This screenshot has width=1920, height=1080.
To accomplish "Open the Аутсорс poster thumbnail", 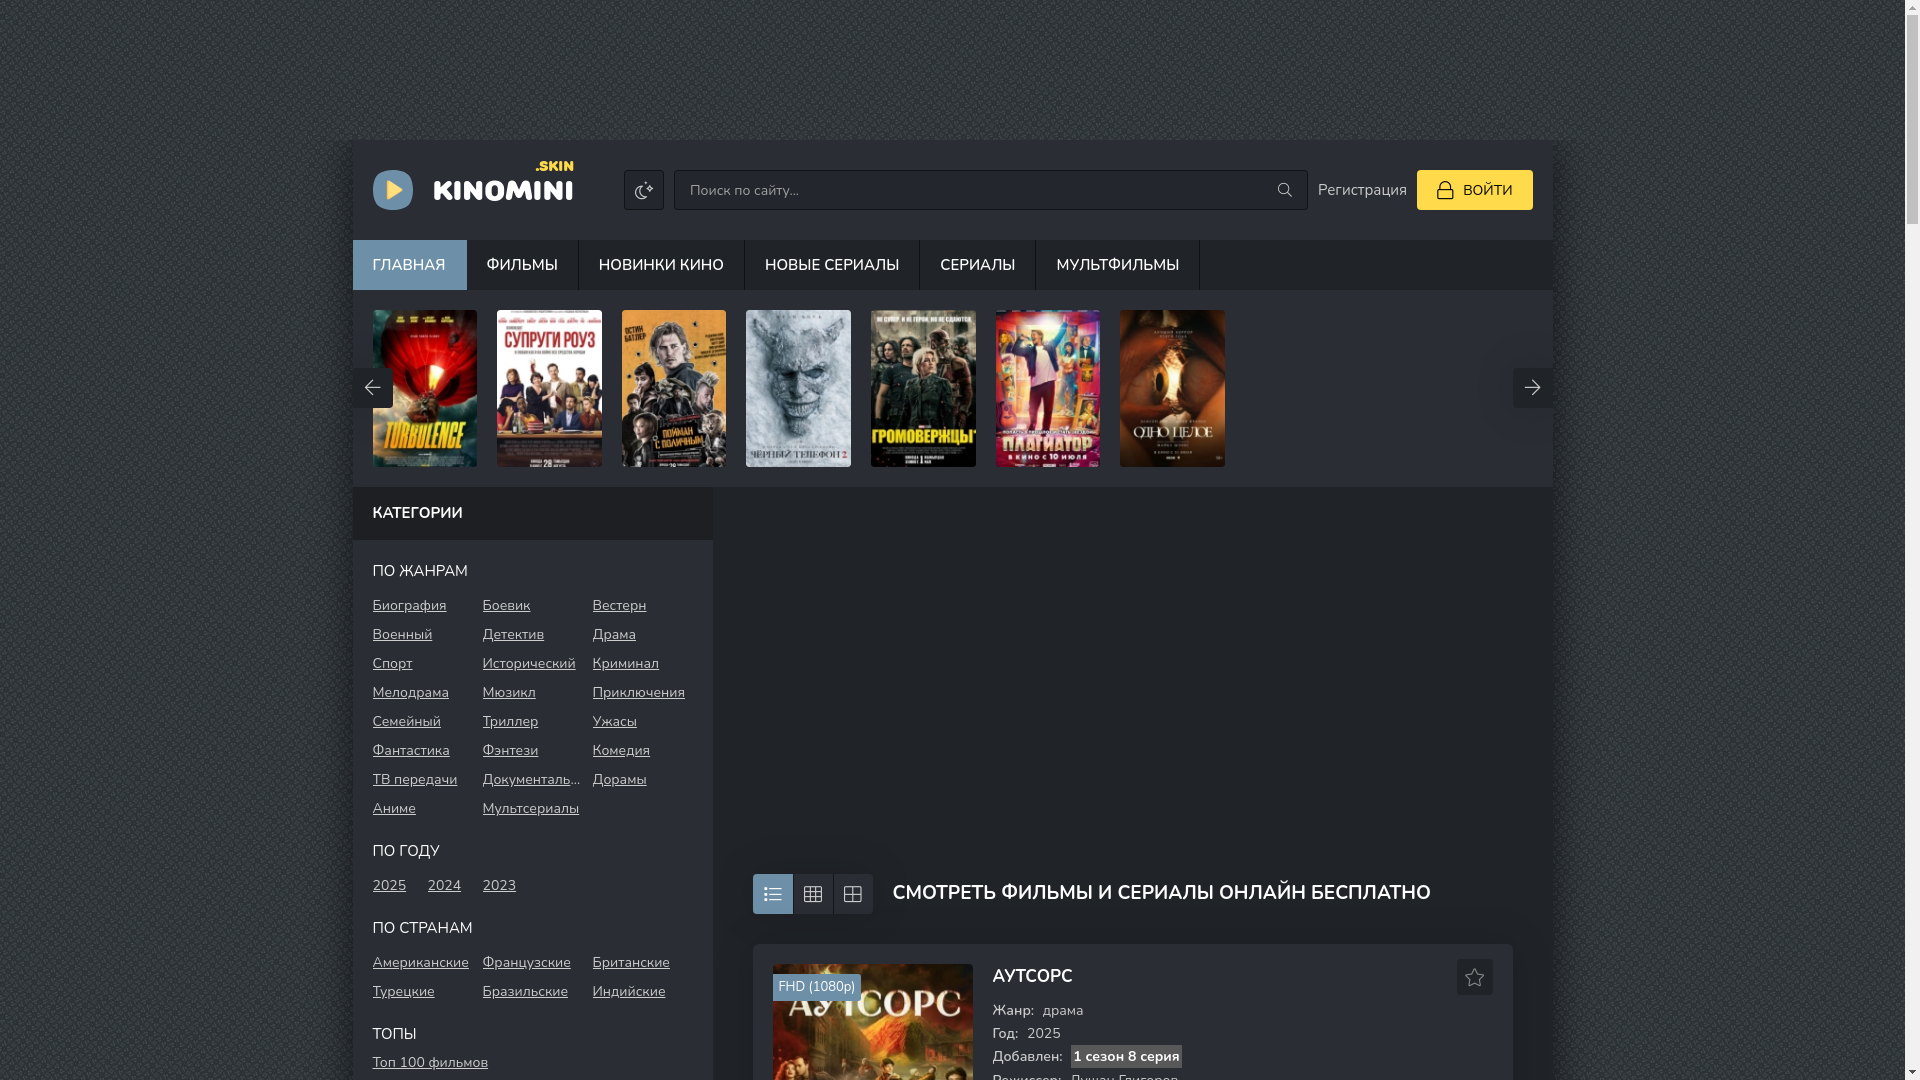I will tap(872, 1022).
